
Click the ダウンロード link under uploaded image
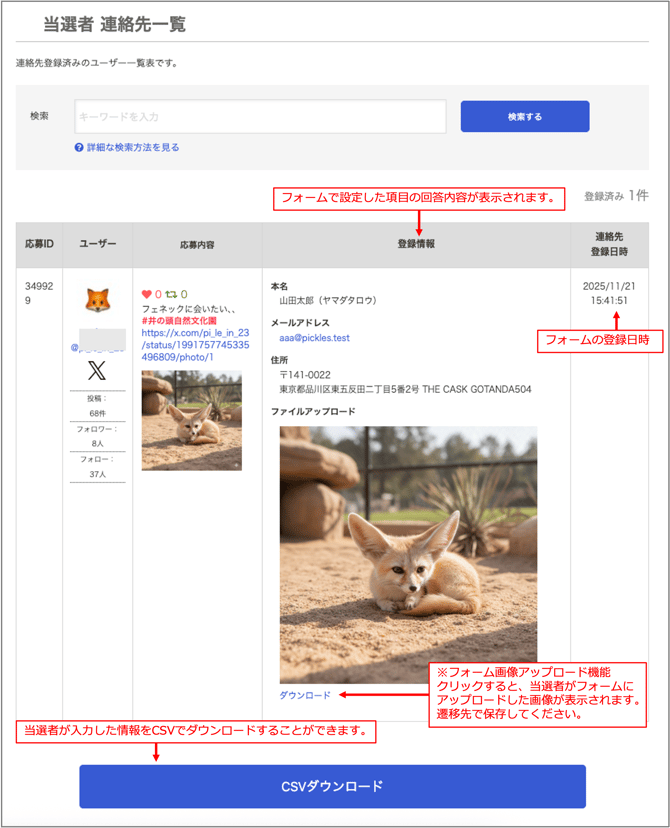coord(304,695)
